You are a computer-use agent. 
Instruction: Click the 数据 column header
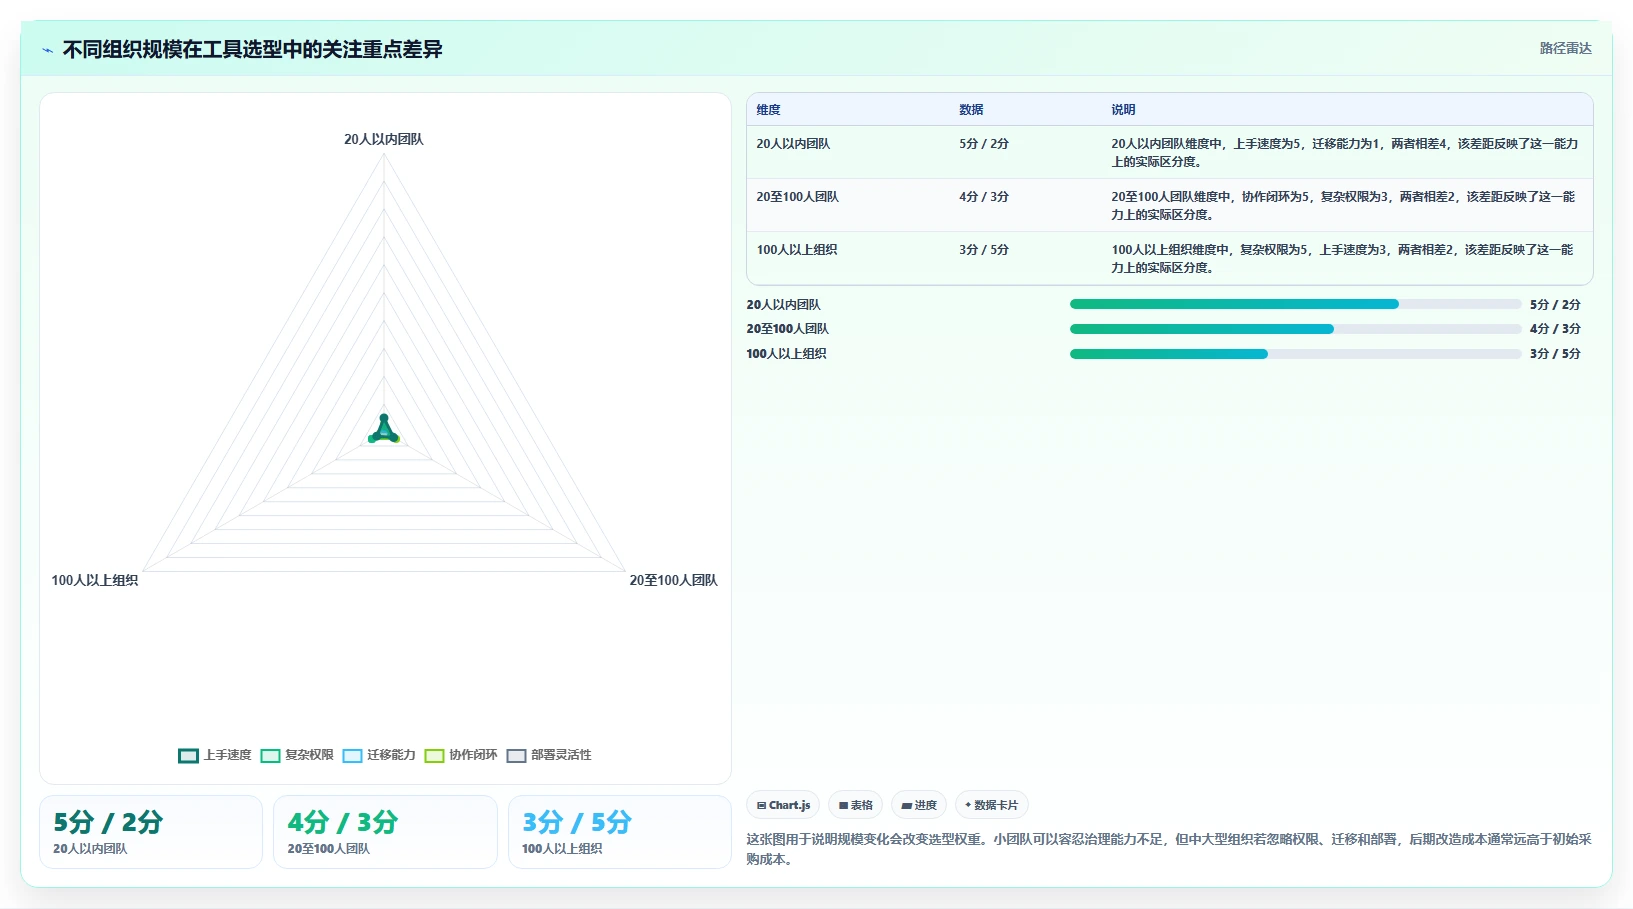[x=971, y=110]
